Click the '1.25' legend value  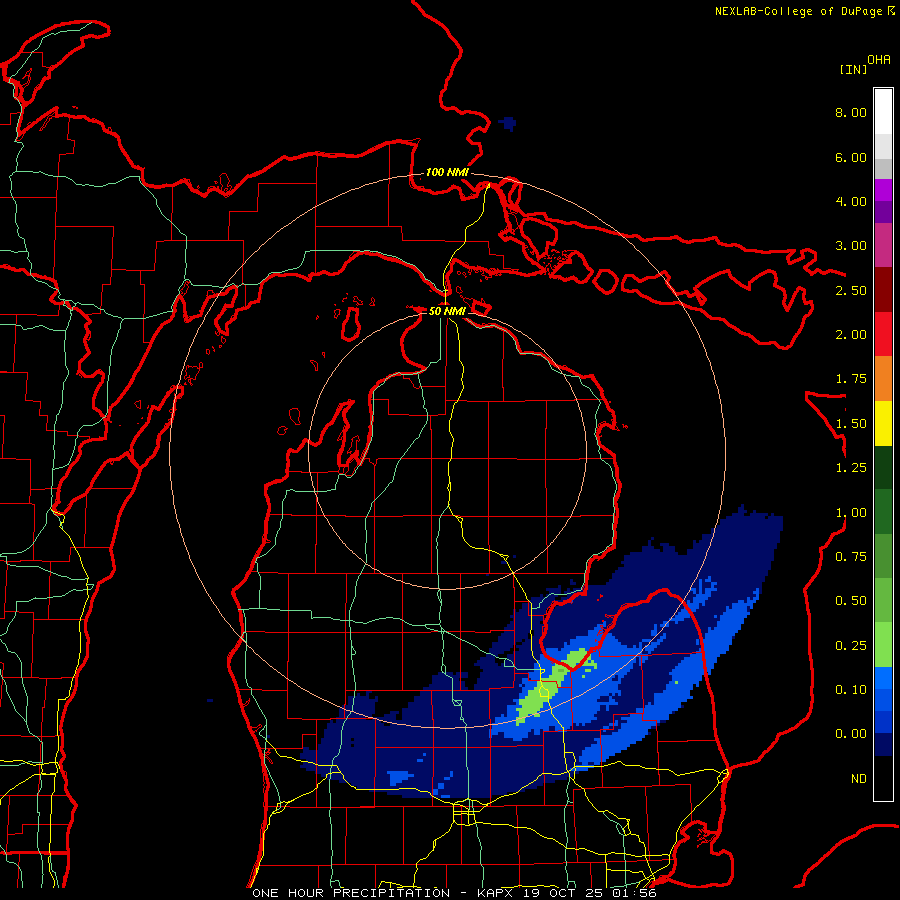click(851, 468)
